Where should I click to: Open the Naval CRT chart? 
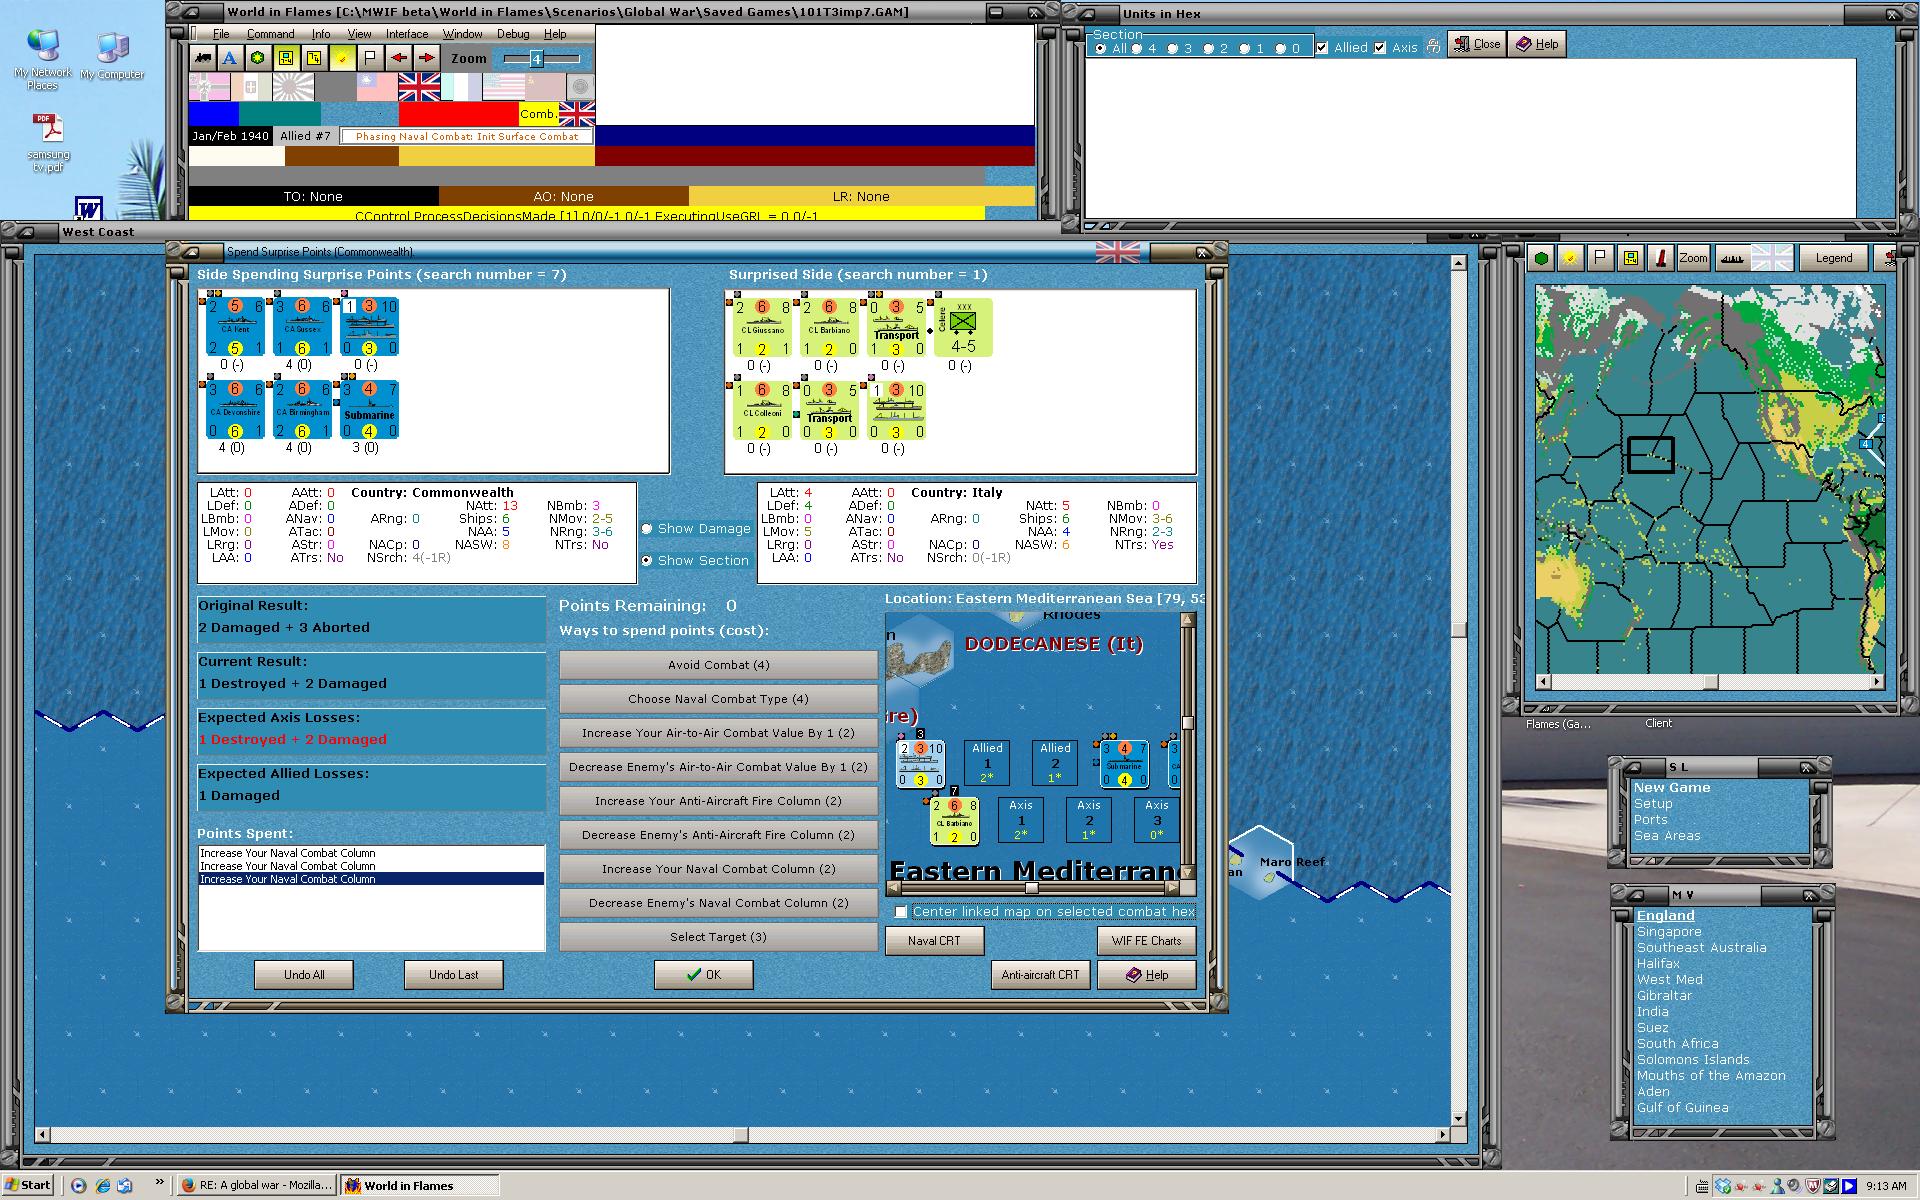(934, 941)
